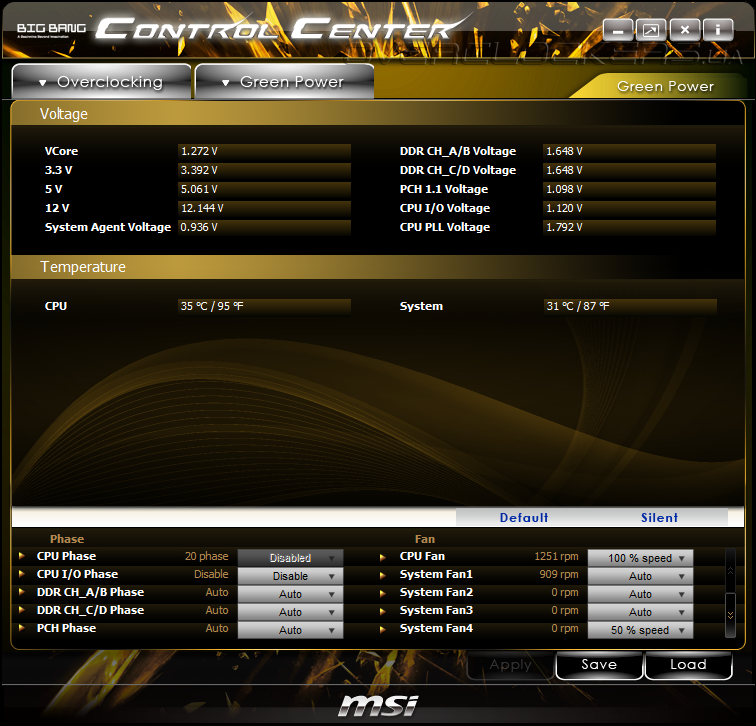756x726 pixels.
Task: Expand the System Fan2 row arrow
Action: pyautogui.click(x=383, y=593)
